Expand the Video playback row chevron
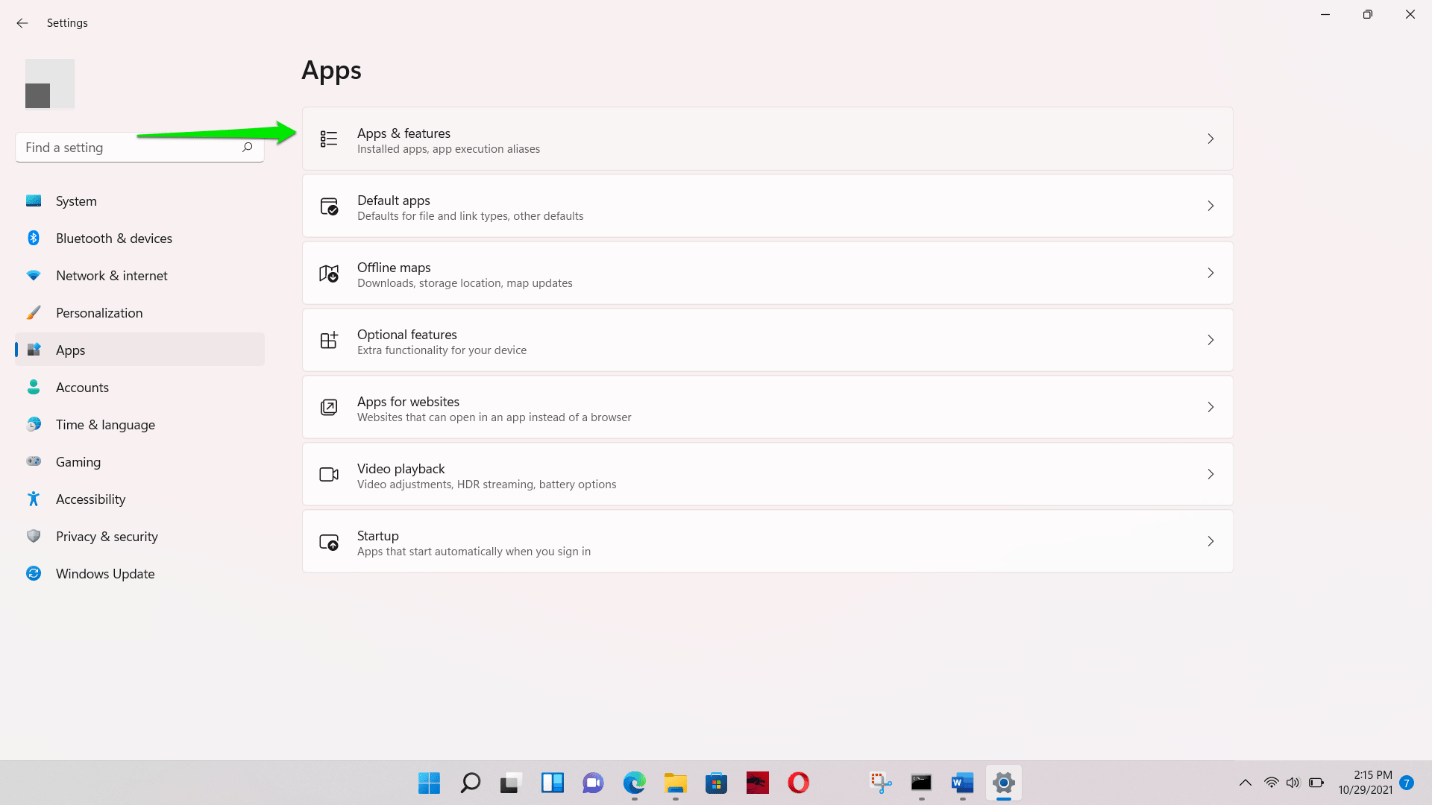Screen dimensions: 1432x805 (1210, 474)
